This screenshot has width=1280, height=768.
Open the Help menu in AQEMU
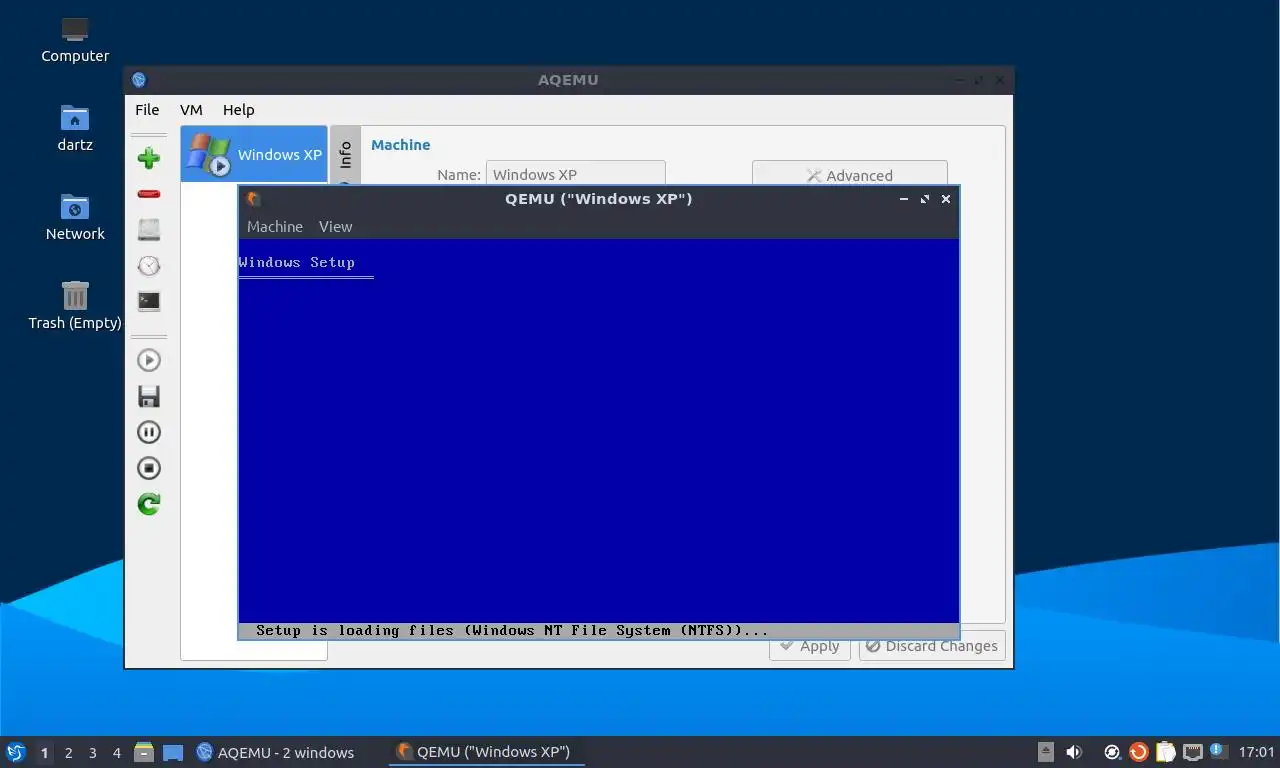(239, 110)
